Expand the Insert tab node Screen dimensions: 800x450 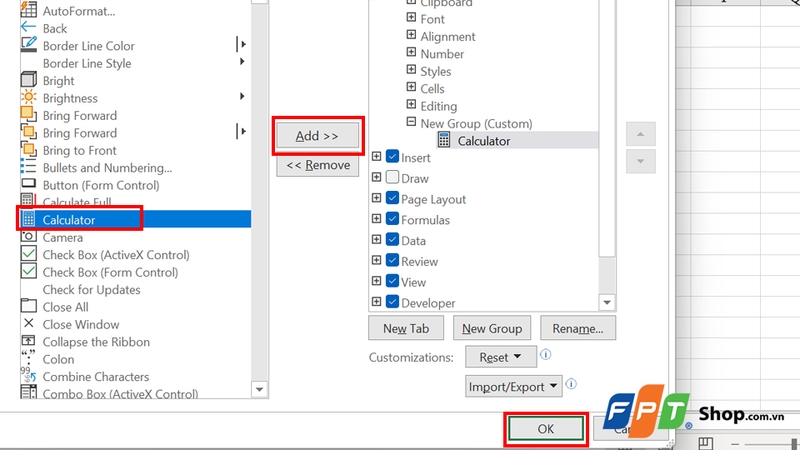377,156
